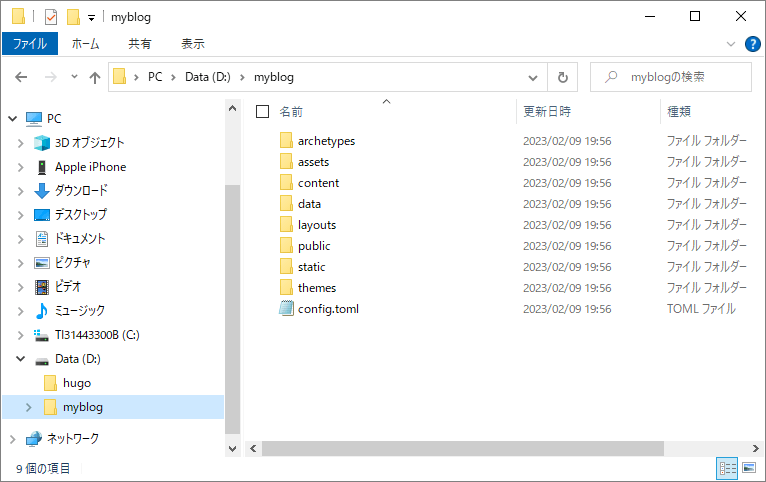Open the Help question mark icon
Viewport: 766px width, 482px height.
pos(753,44)
